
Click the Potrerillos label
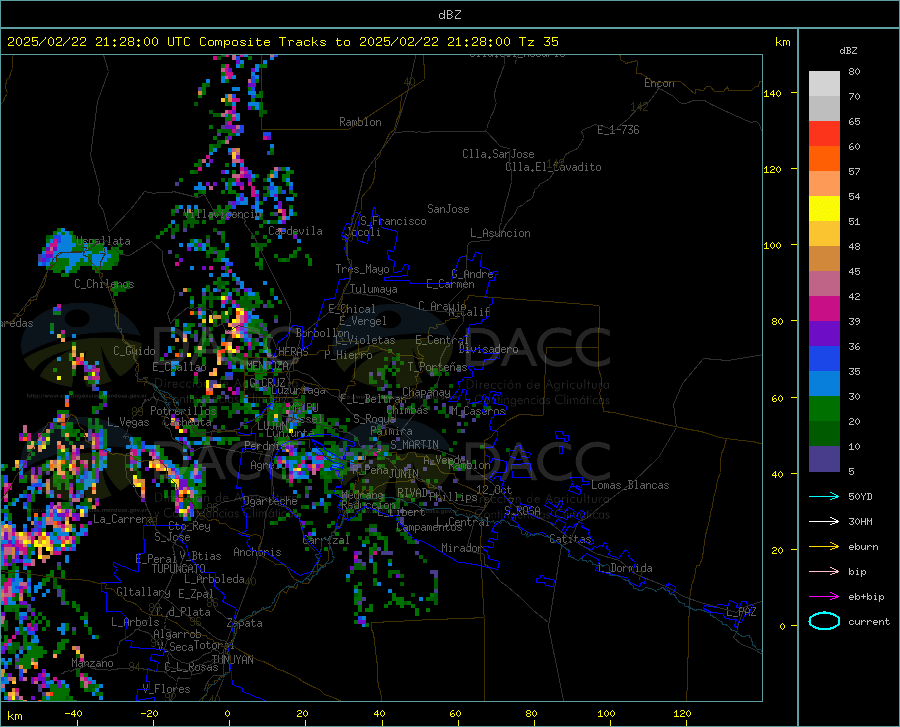(x=183, y=411)
